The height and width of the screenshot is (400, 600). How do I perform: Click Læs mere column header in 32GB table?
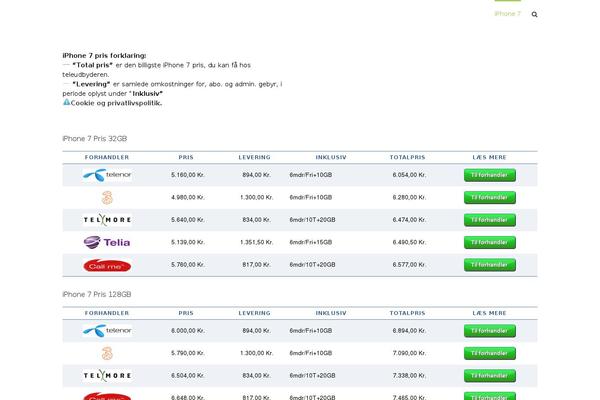(x=489, y=157)
